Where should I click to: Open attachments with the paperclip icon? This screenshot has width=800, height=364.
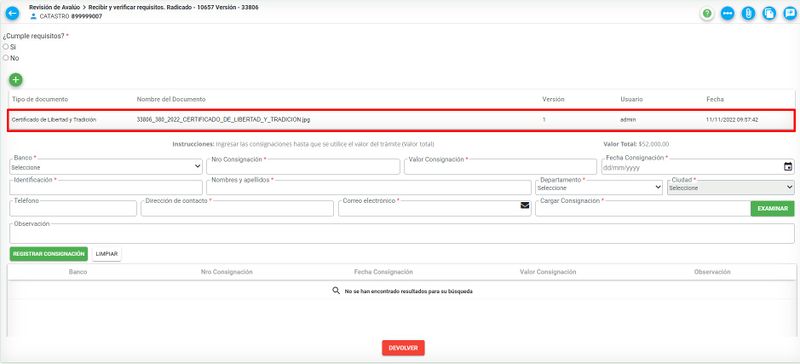tap(748, 13)
